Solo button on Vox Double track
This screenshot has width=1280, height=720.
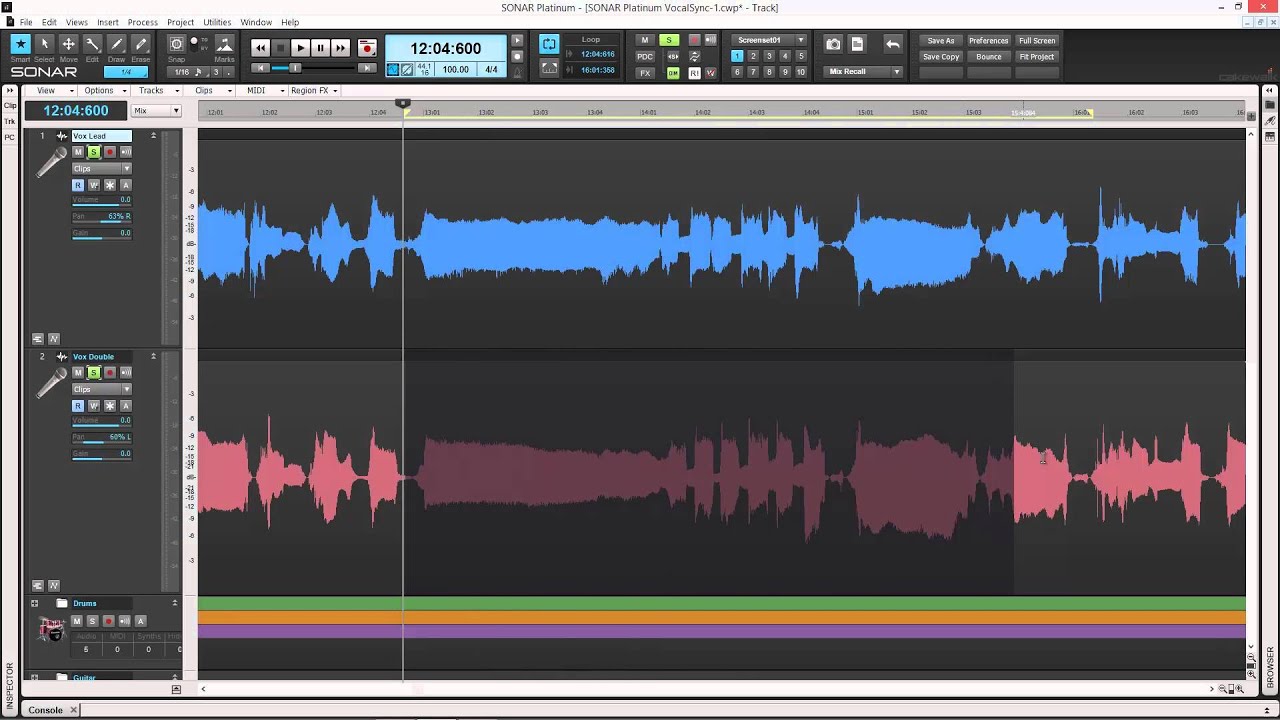(94, 373)
